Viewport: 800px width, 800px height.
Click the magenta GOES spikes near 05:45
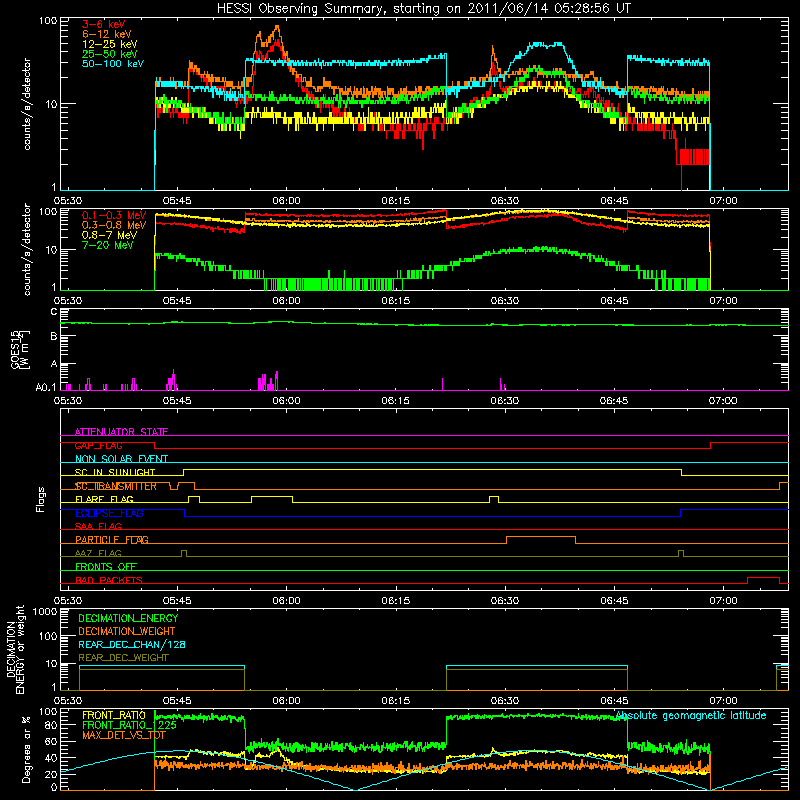point(172,380)
